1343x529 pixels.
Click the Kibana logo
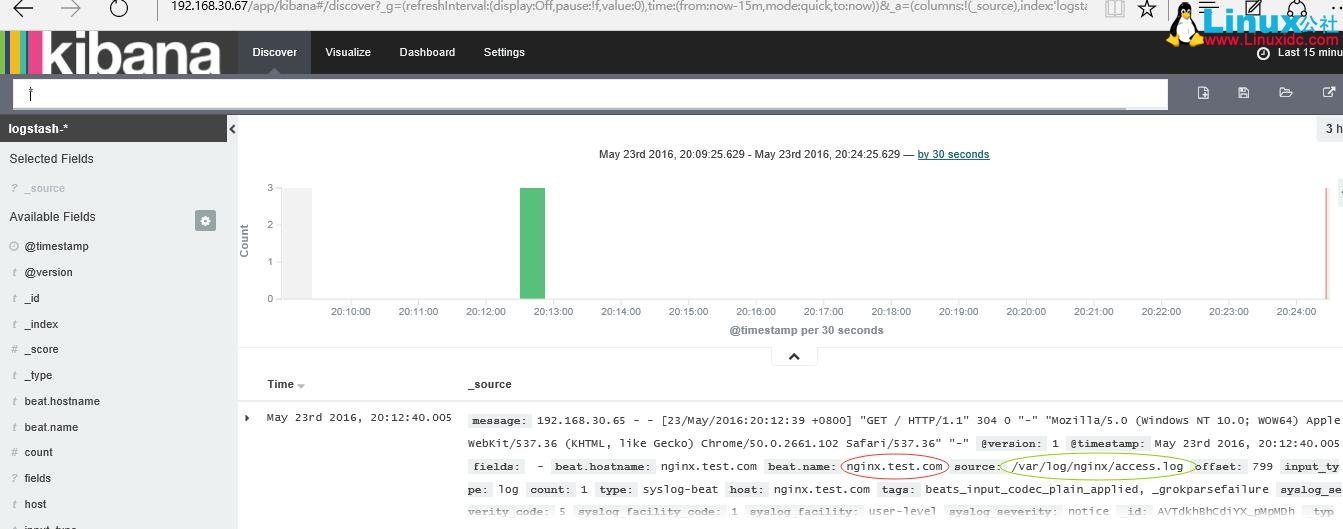(x=113, y=53)
